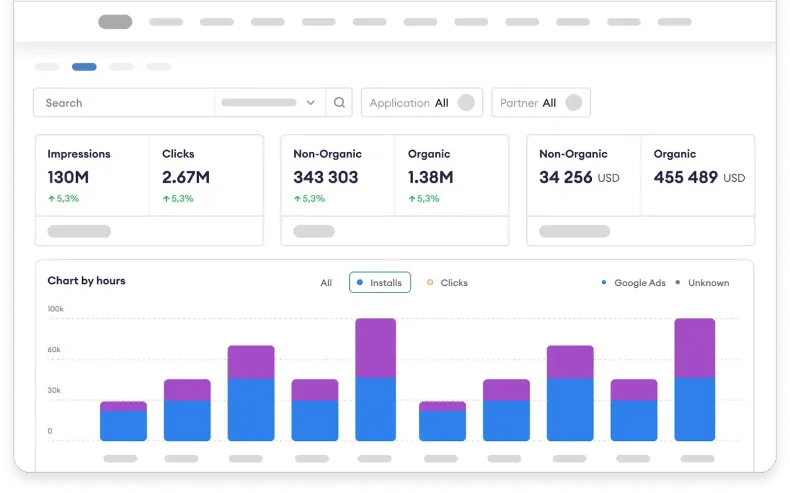Select the Clicks chart filter
Screen dimensions: 790x493
(x=447, y=283)
